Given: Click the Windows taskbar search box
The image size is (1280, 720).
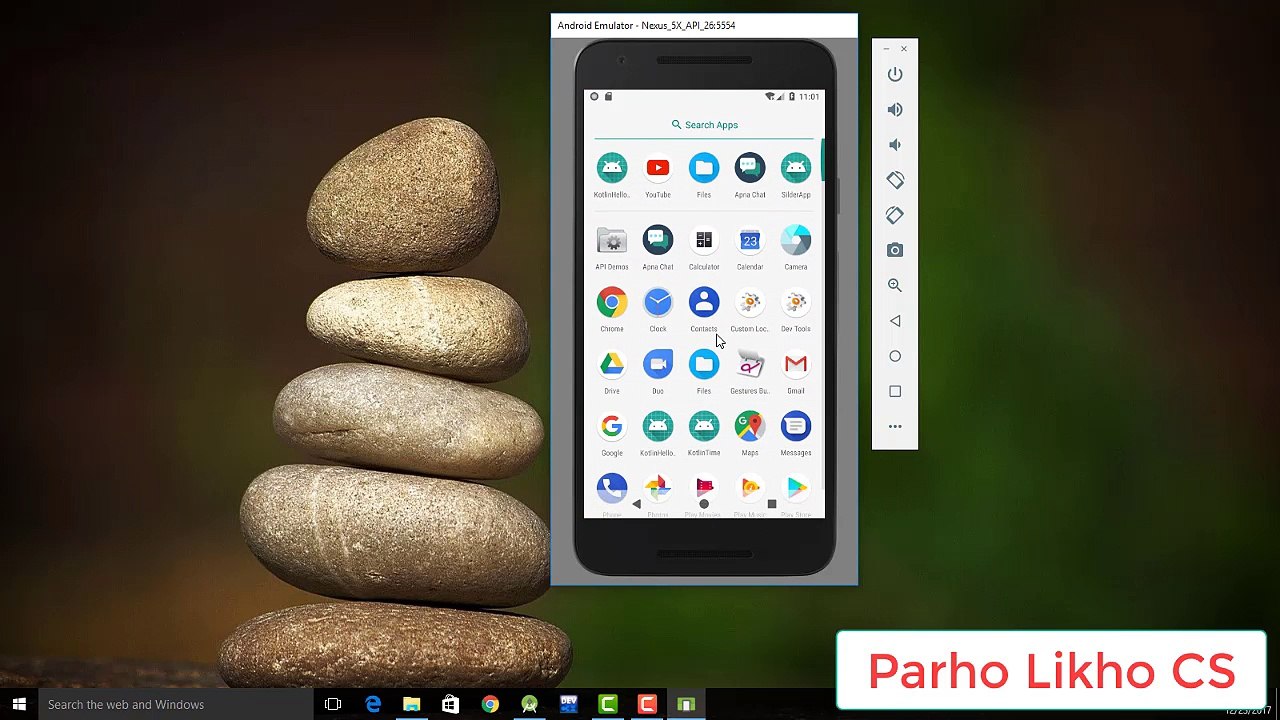Looking at the screenshot, I should coord(176,705).
